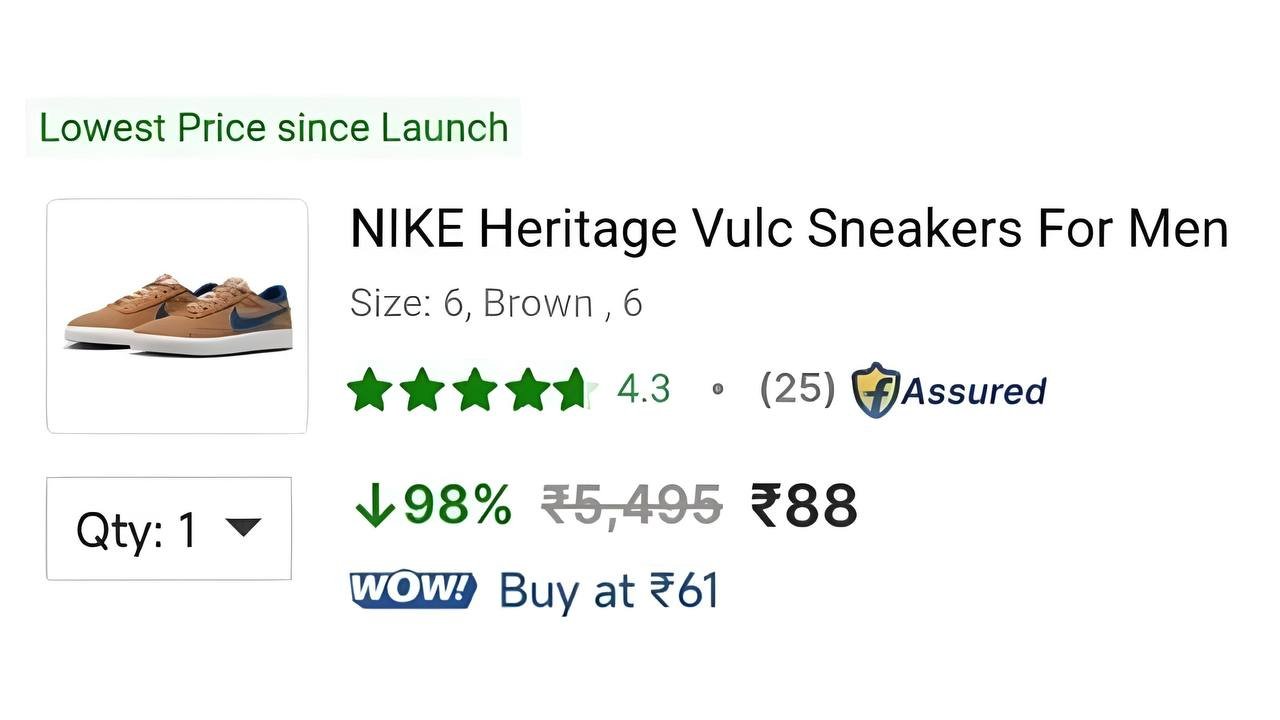Click the 98% discount percentage
The image size is (1280, 720).
(x=458, y=505)
